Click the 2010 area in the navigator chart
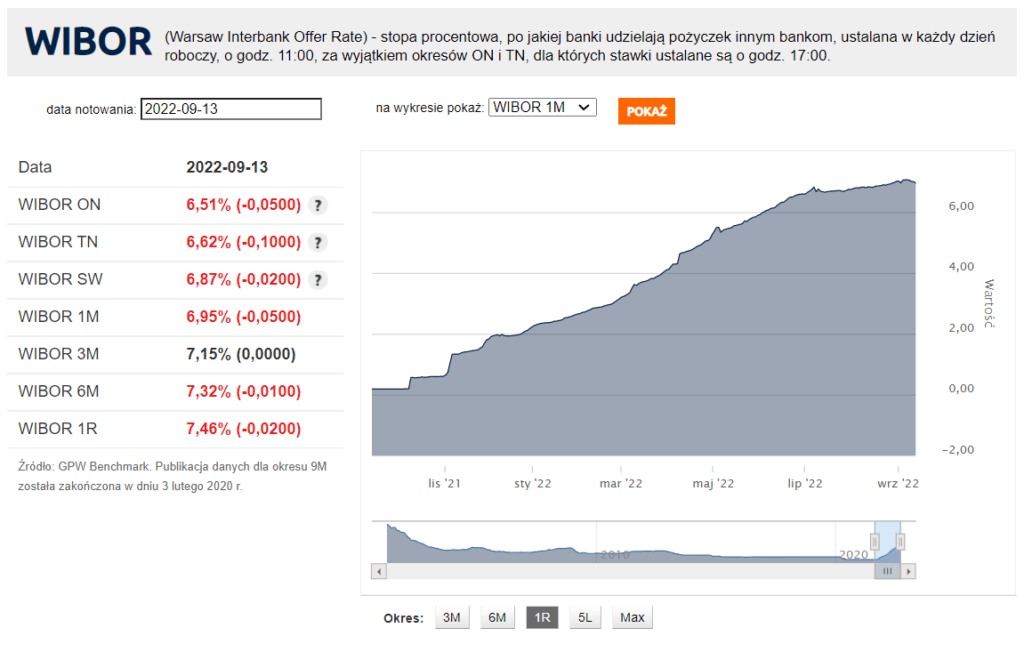Image resolution: width=1024 pixels, height=652 pixels. click(615, 552)
